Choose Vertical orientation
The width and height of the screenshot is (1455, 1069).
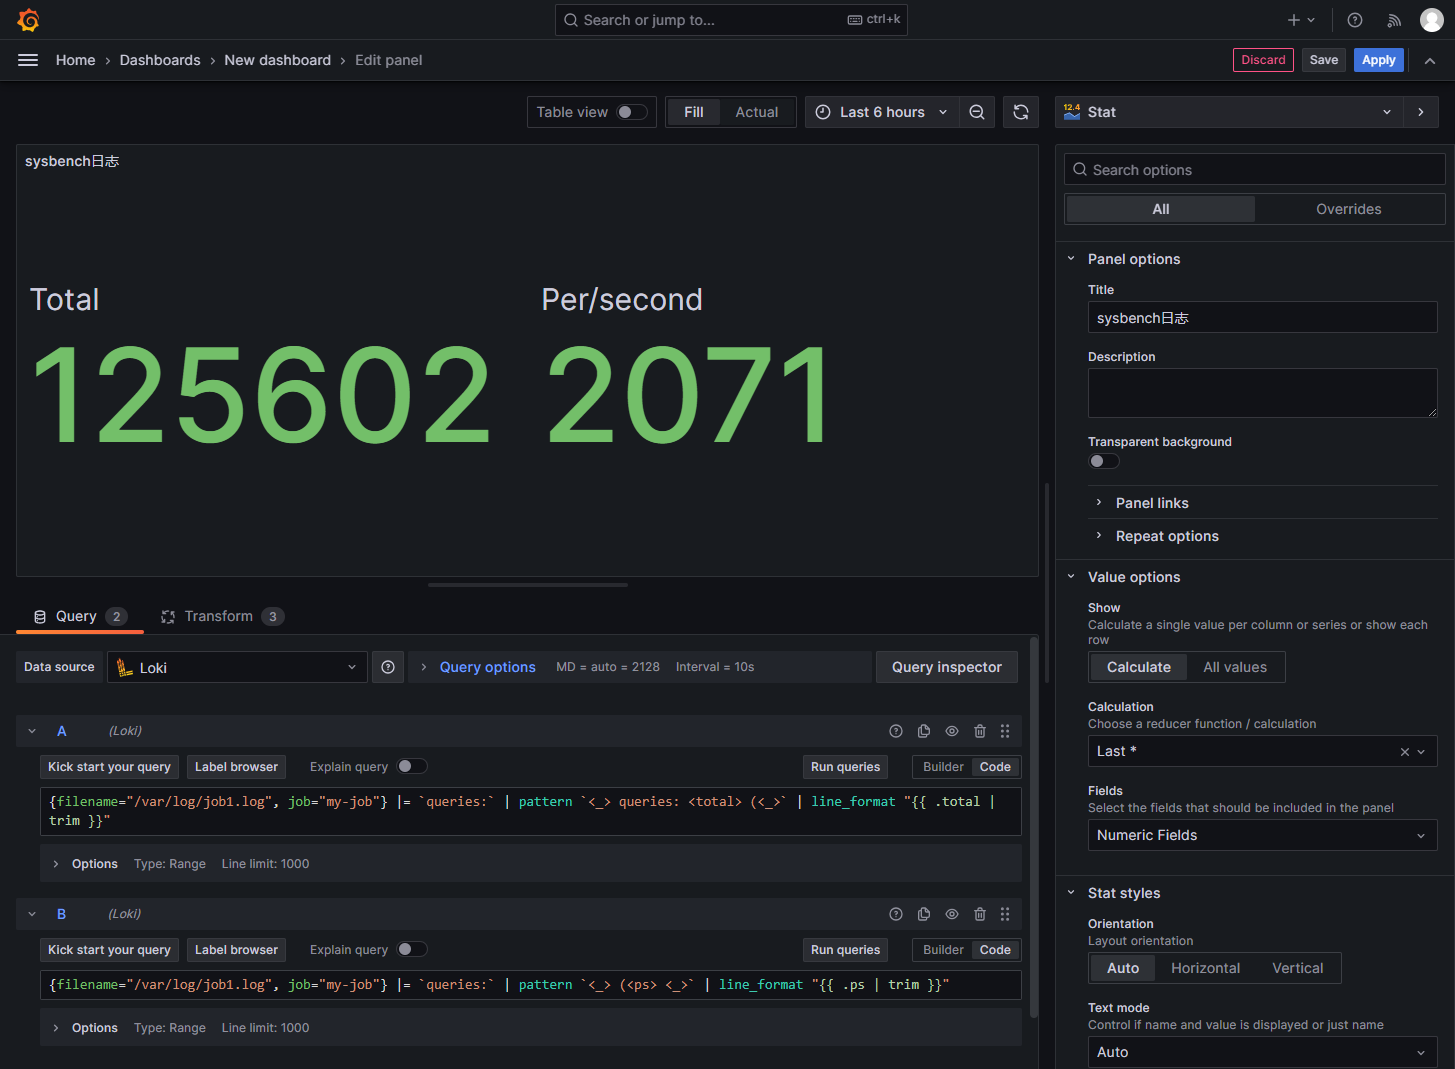click(1298, 968)
